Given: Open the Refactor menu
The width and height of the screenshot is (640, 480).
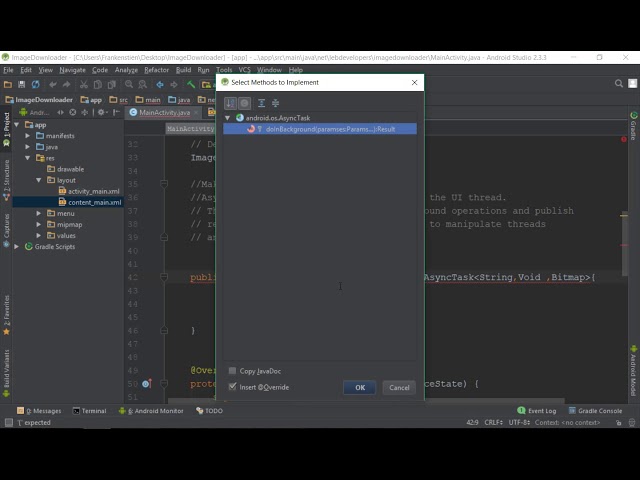Looking at the screenshot, I should (x=156, y=70).
